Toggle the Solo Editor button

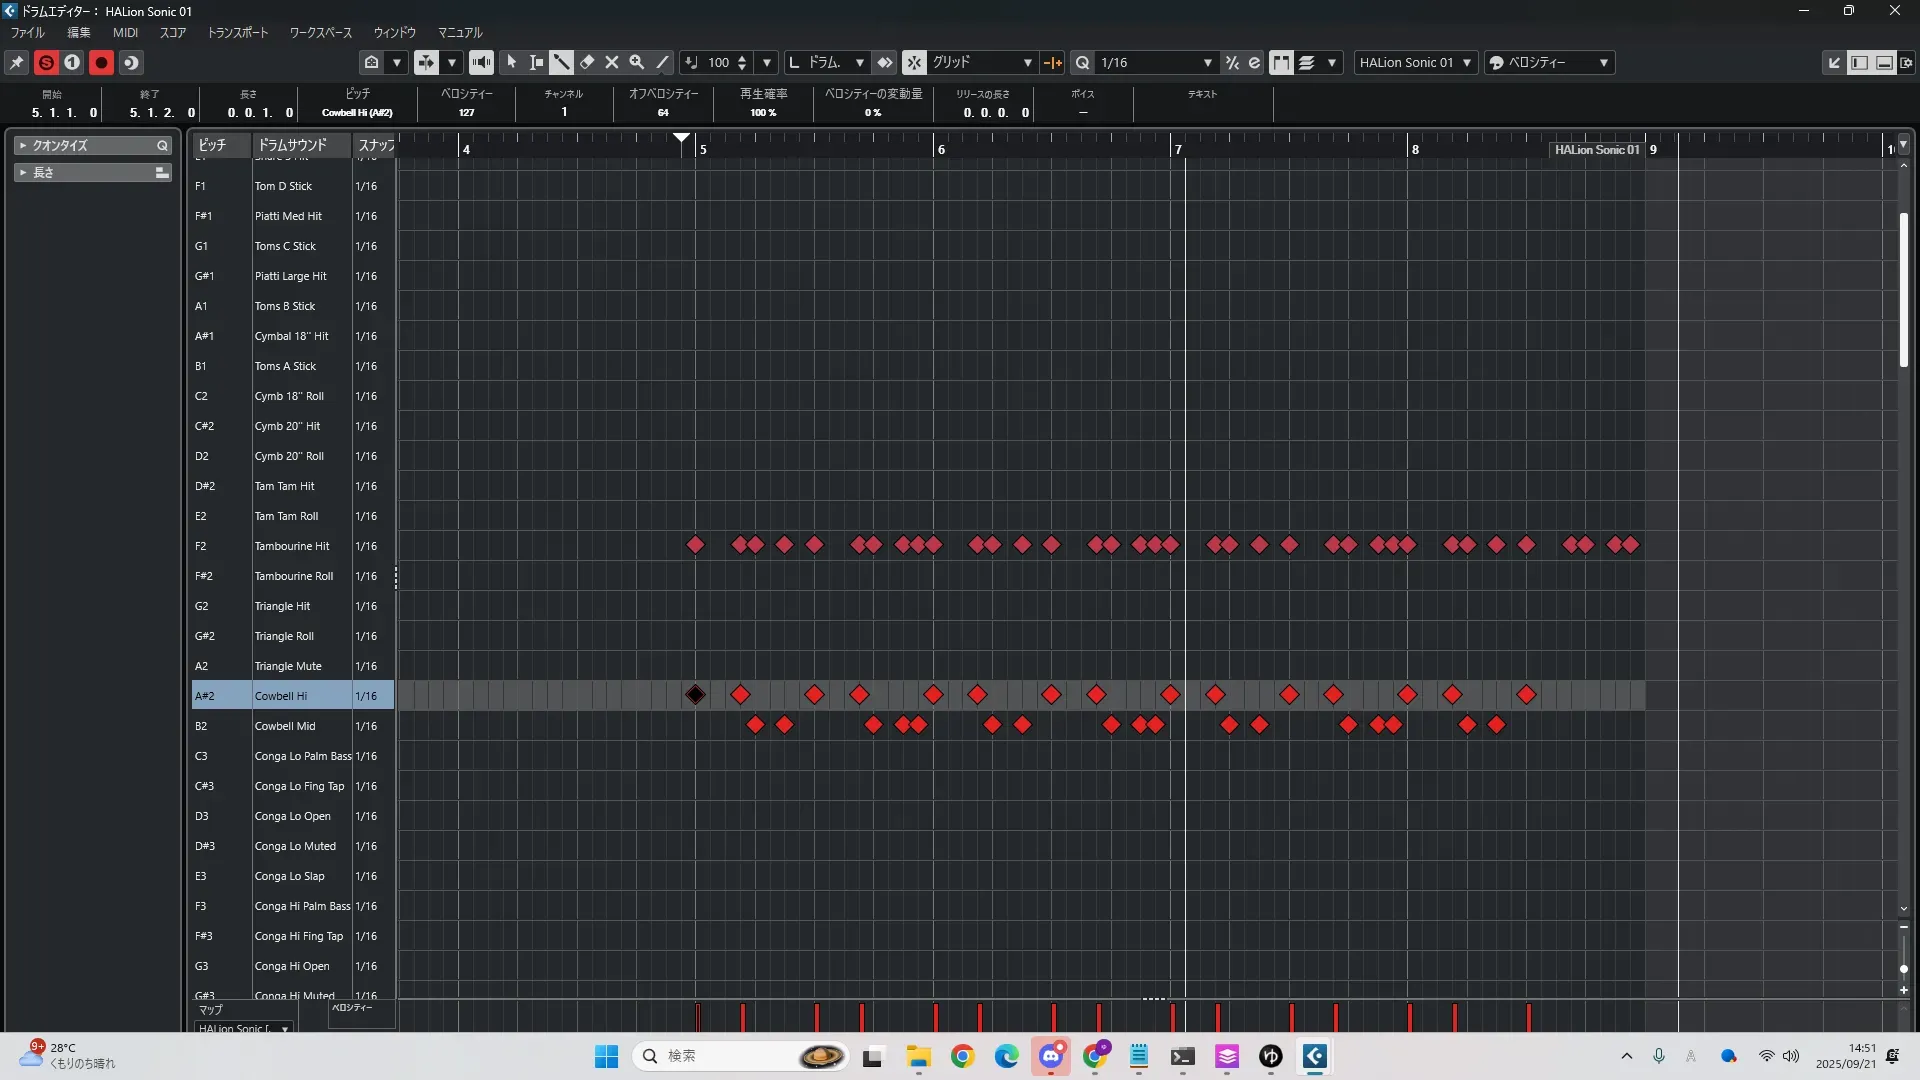(x=46, y=62)
